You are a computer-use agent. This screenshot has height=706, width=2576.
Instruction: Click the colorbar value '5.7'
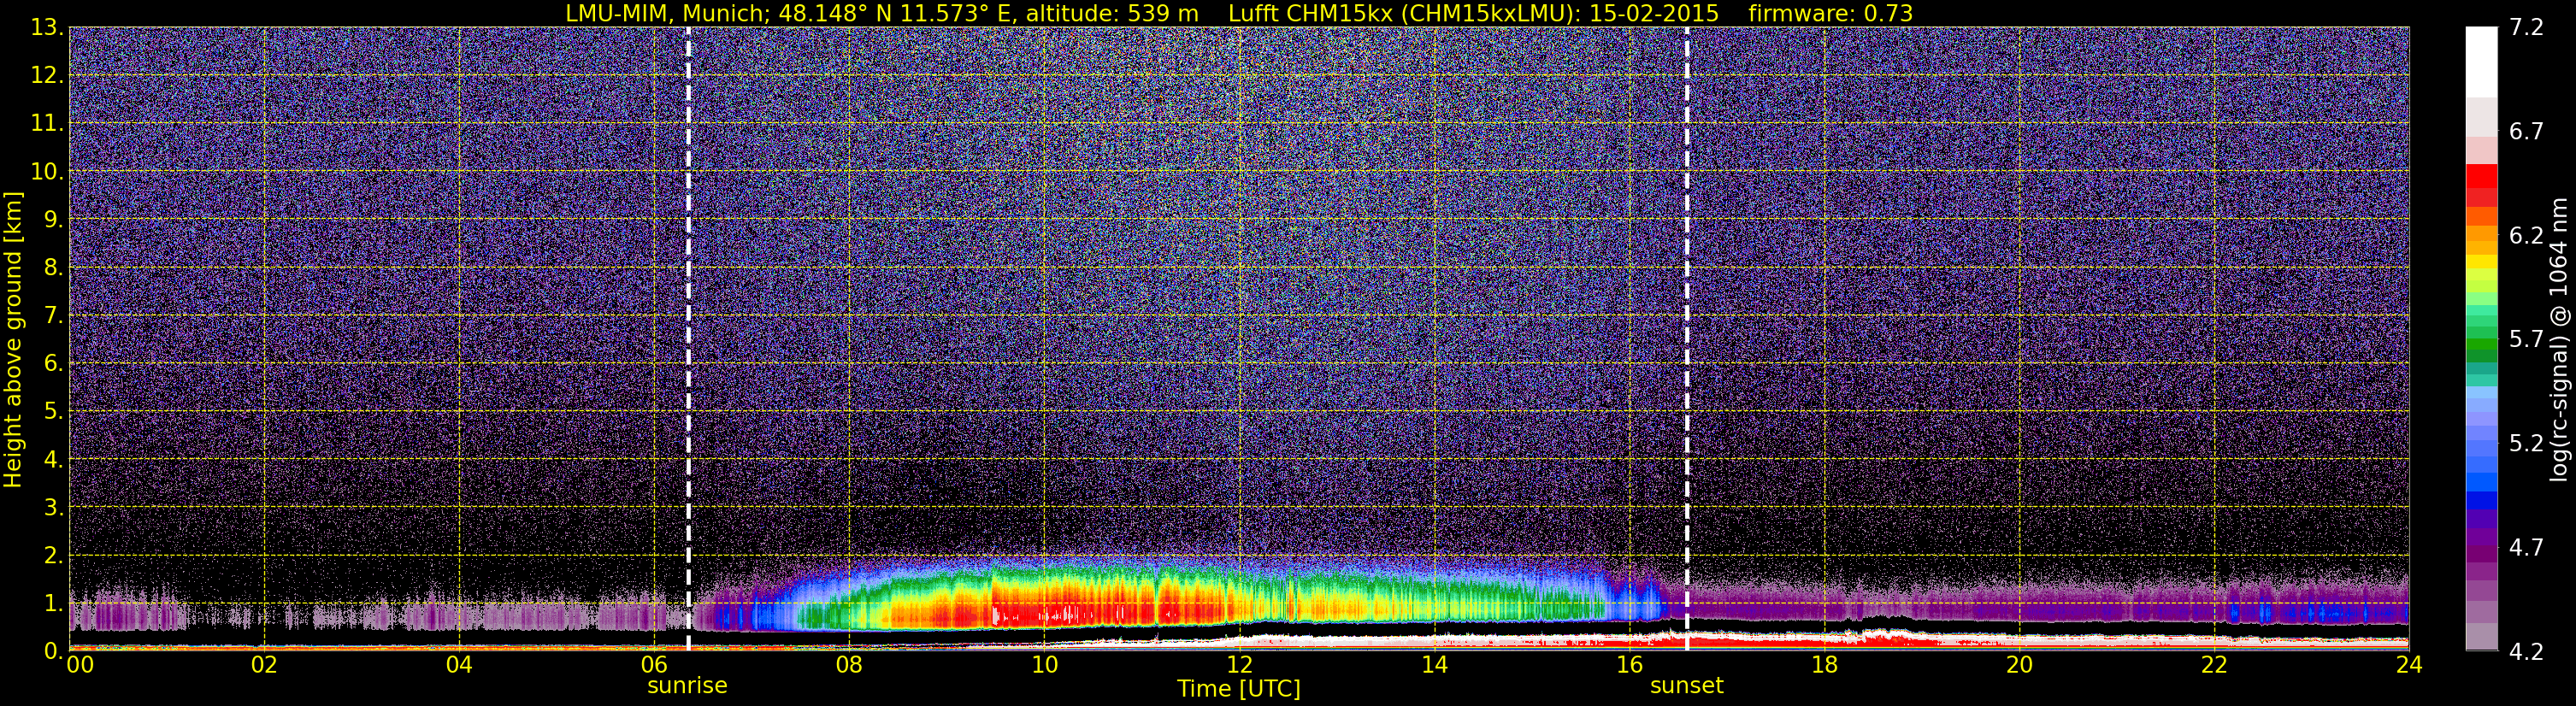(x=2526, y=339)
